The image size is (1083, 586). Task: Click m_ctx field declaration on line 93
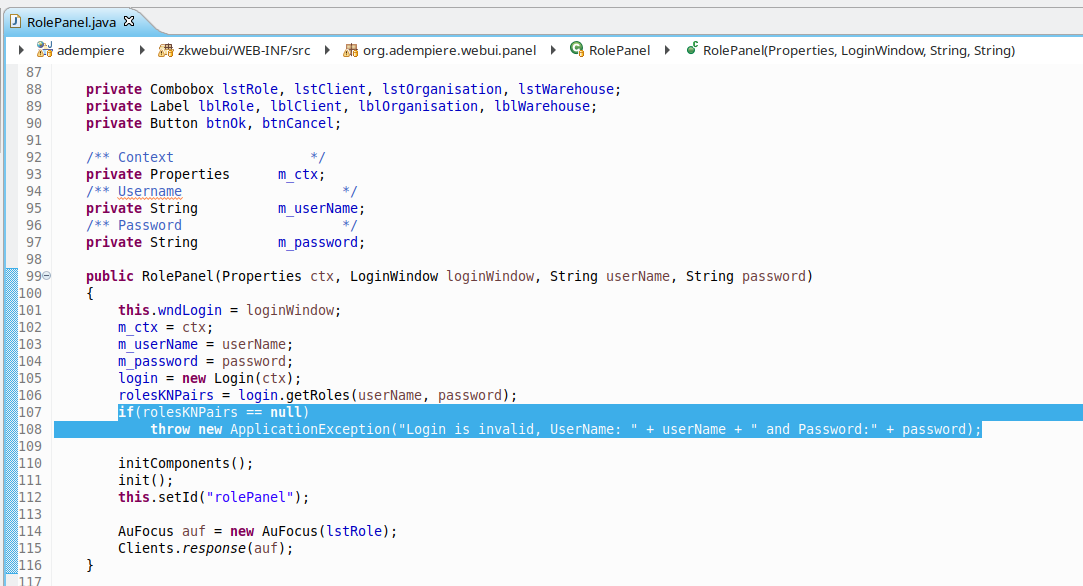(x=298, y=174)
